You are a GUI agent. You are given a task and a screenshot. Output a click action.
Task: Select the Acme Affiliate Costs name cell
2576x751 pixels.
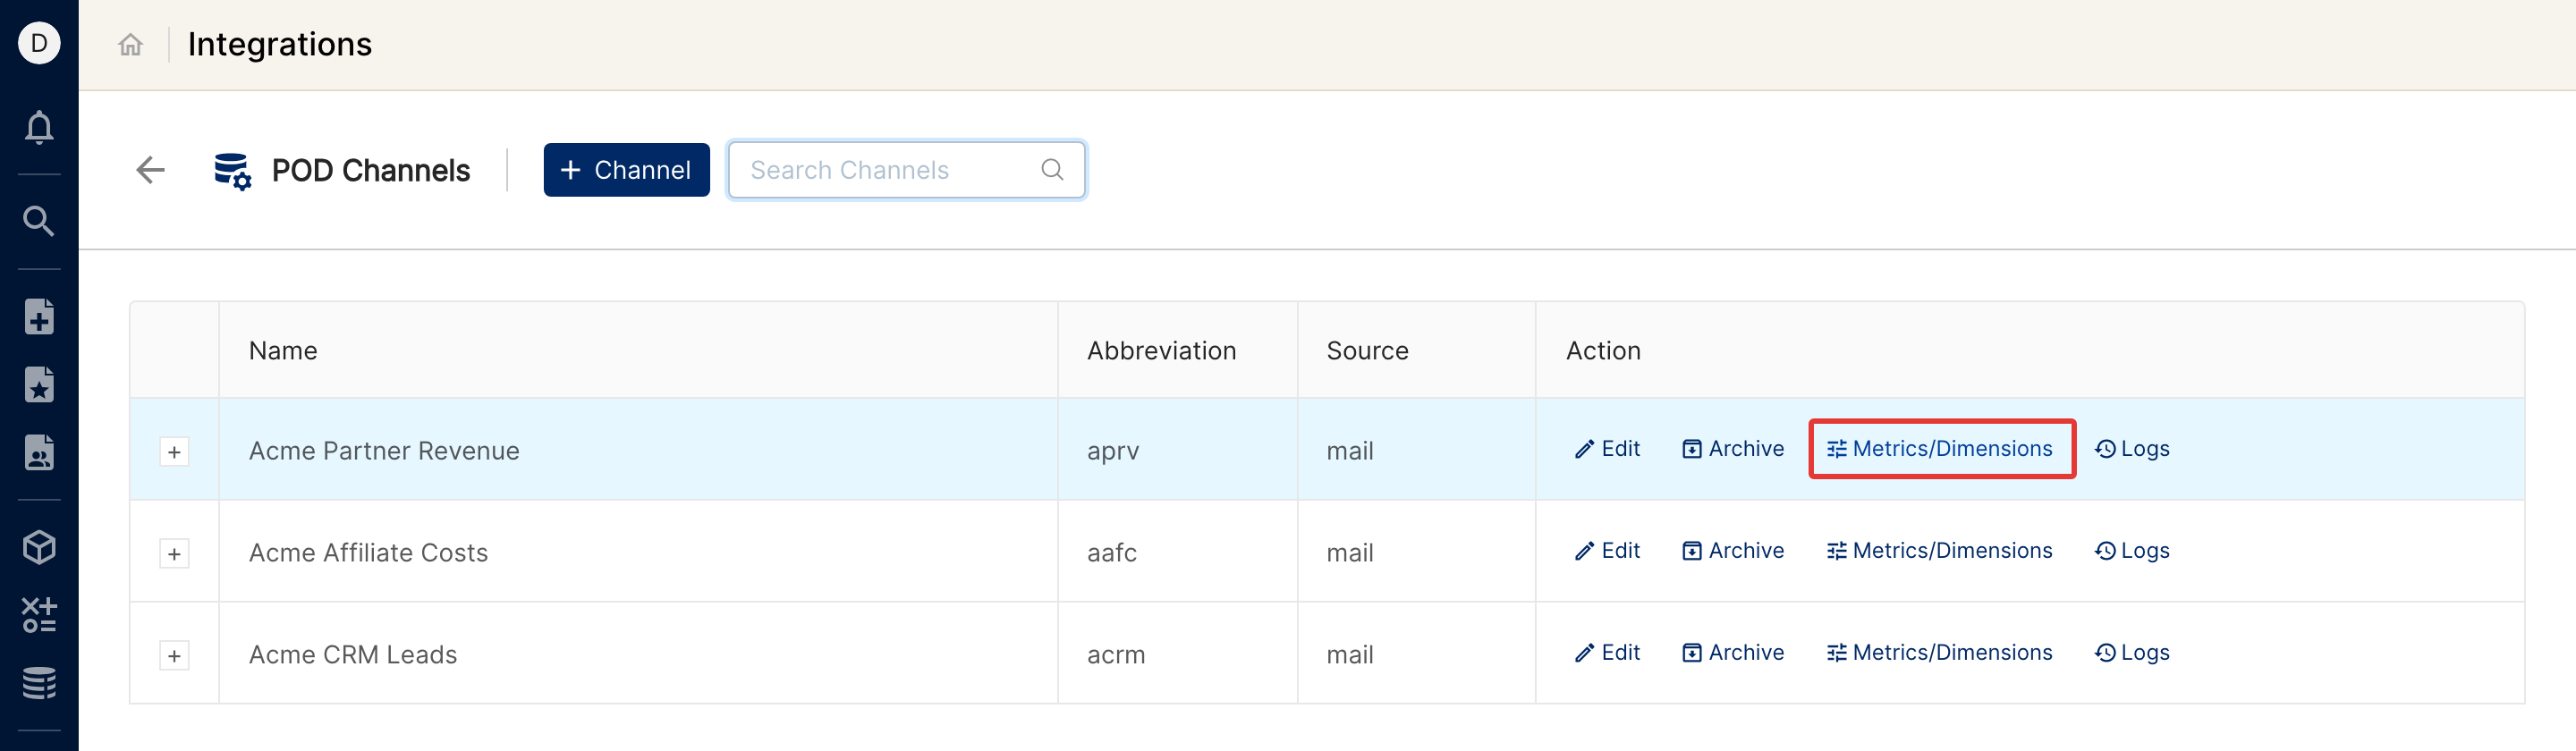638,552
